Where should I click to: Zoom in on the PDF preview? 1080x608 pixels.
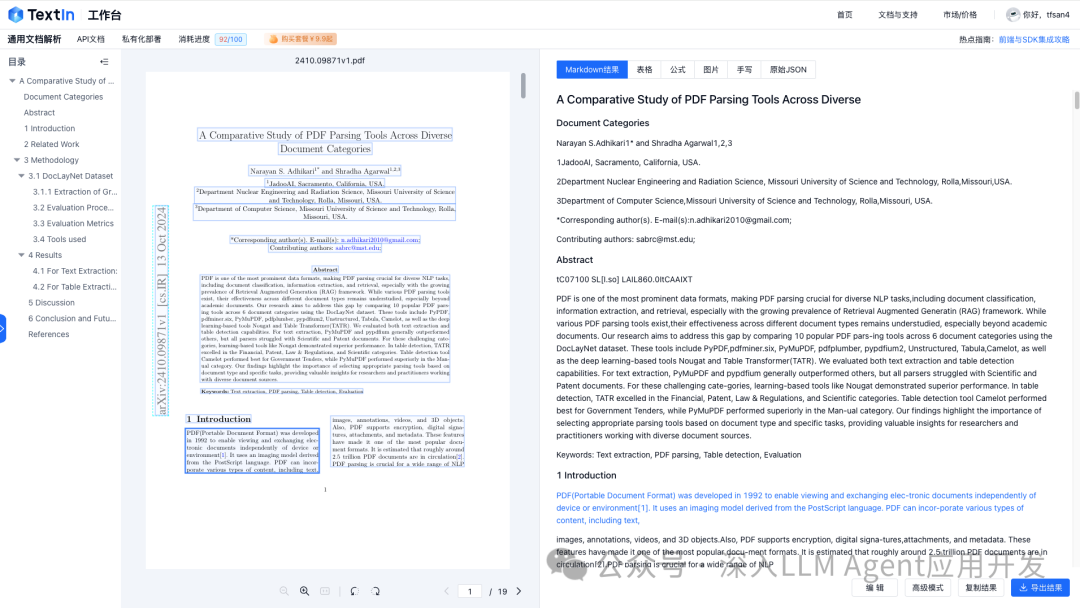304,591
